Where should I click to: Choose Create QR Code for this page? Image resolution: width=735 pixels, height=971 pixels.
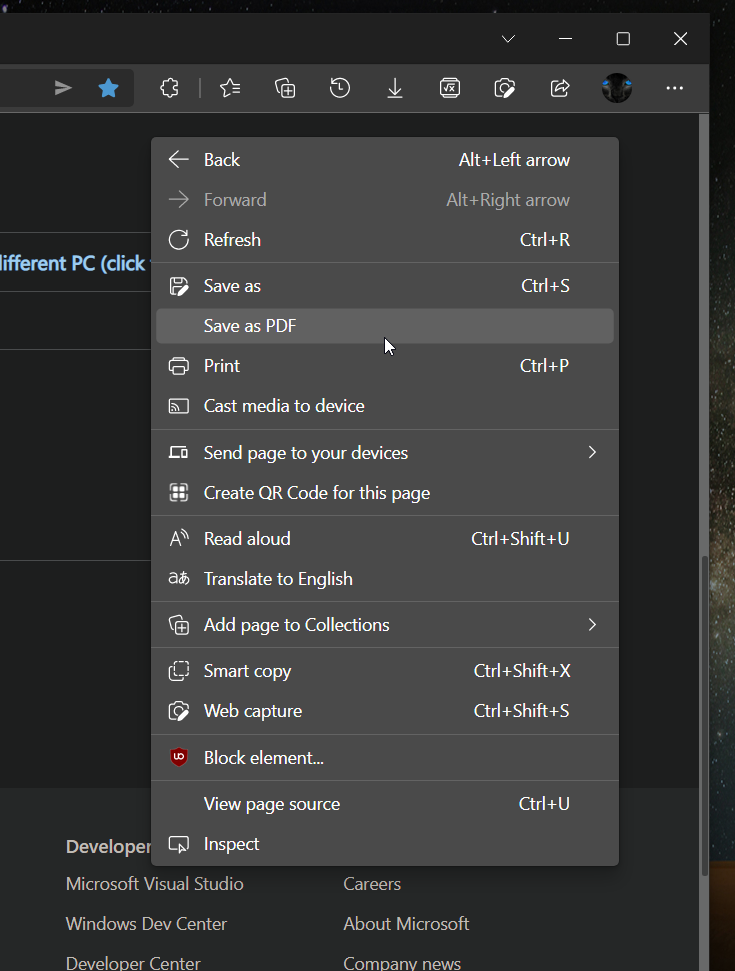pyautogui.click(x=316, y=493)
